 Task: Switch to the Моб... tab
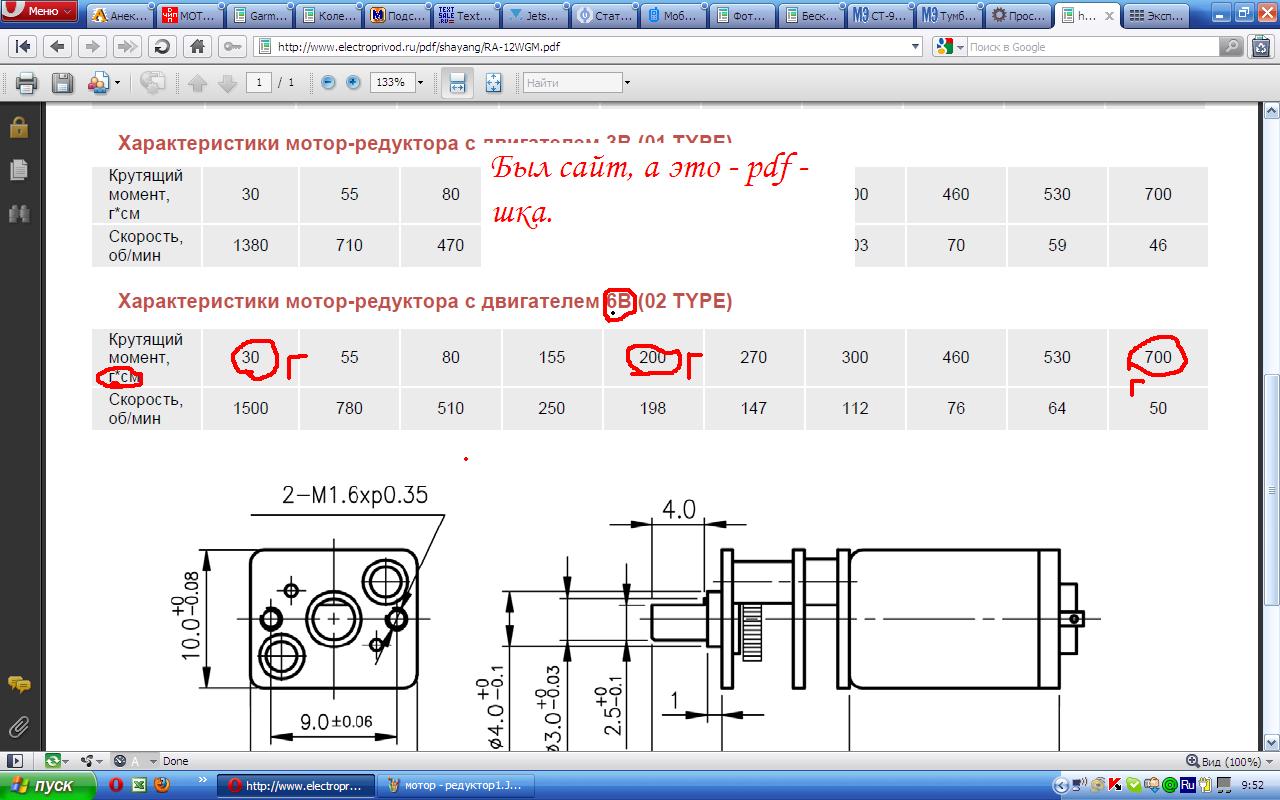673,15
